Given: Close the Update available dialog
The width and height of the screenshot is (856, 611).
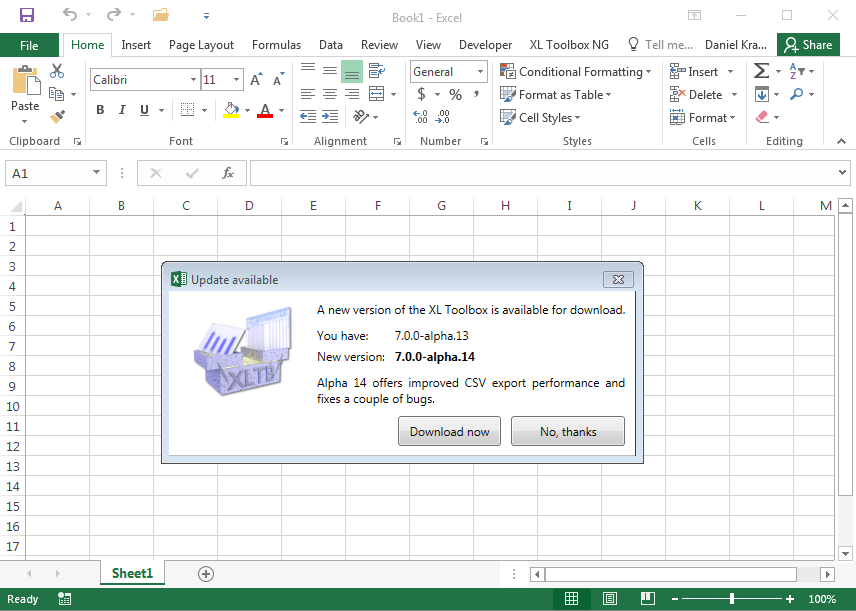Looking at the screenshot, I should click(x=618, y=279).
